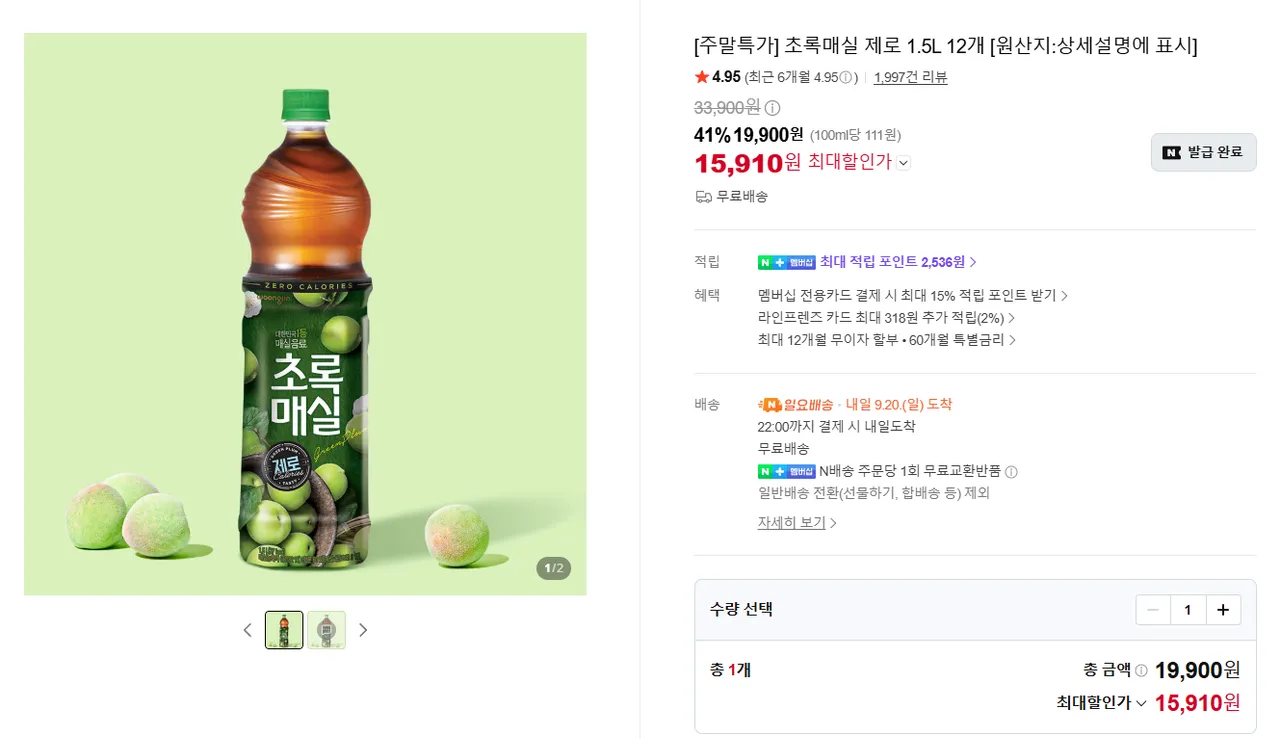This screenshot has height=739, width=1280.
Task: Open 최대 적립 포인트 2,536원 details
Action: [898, 262]
